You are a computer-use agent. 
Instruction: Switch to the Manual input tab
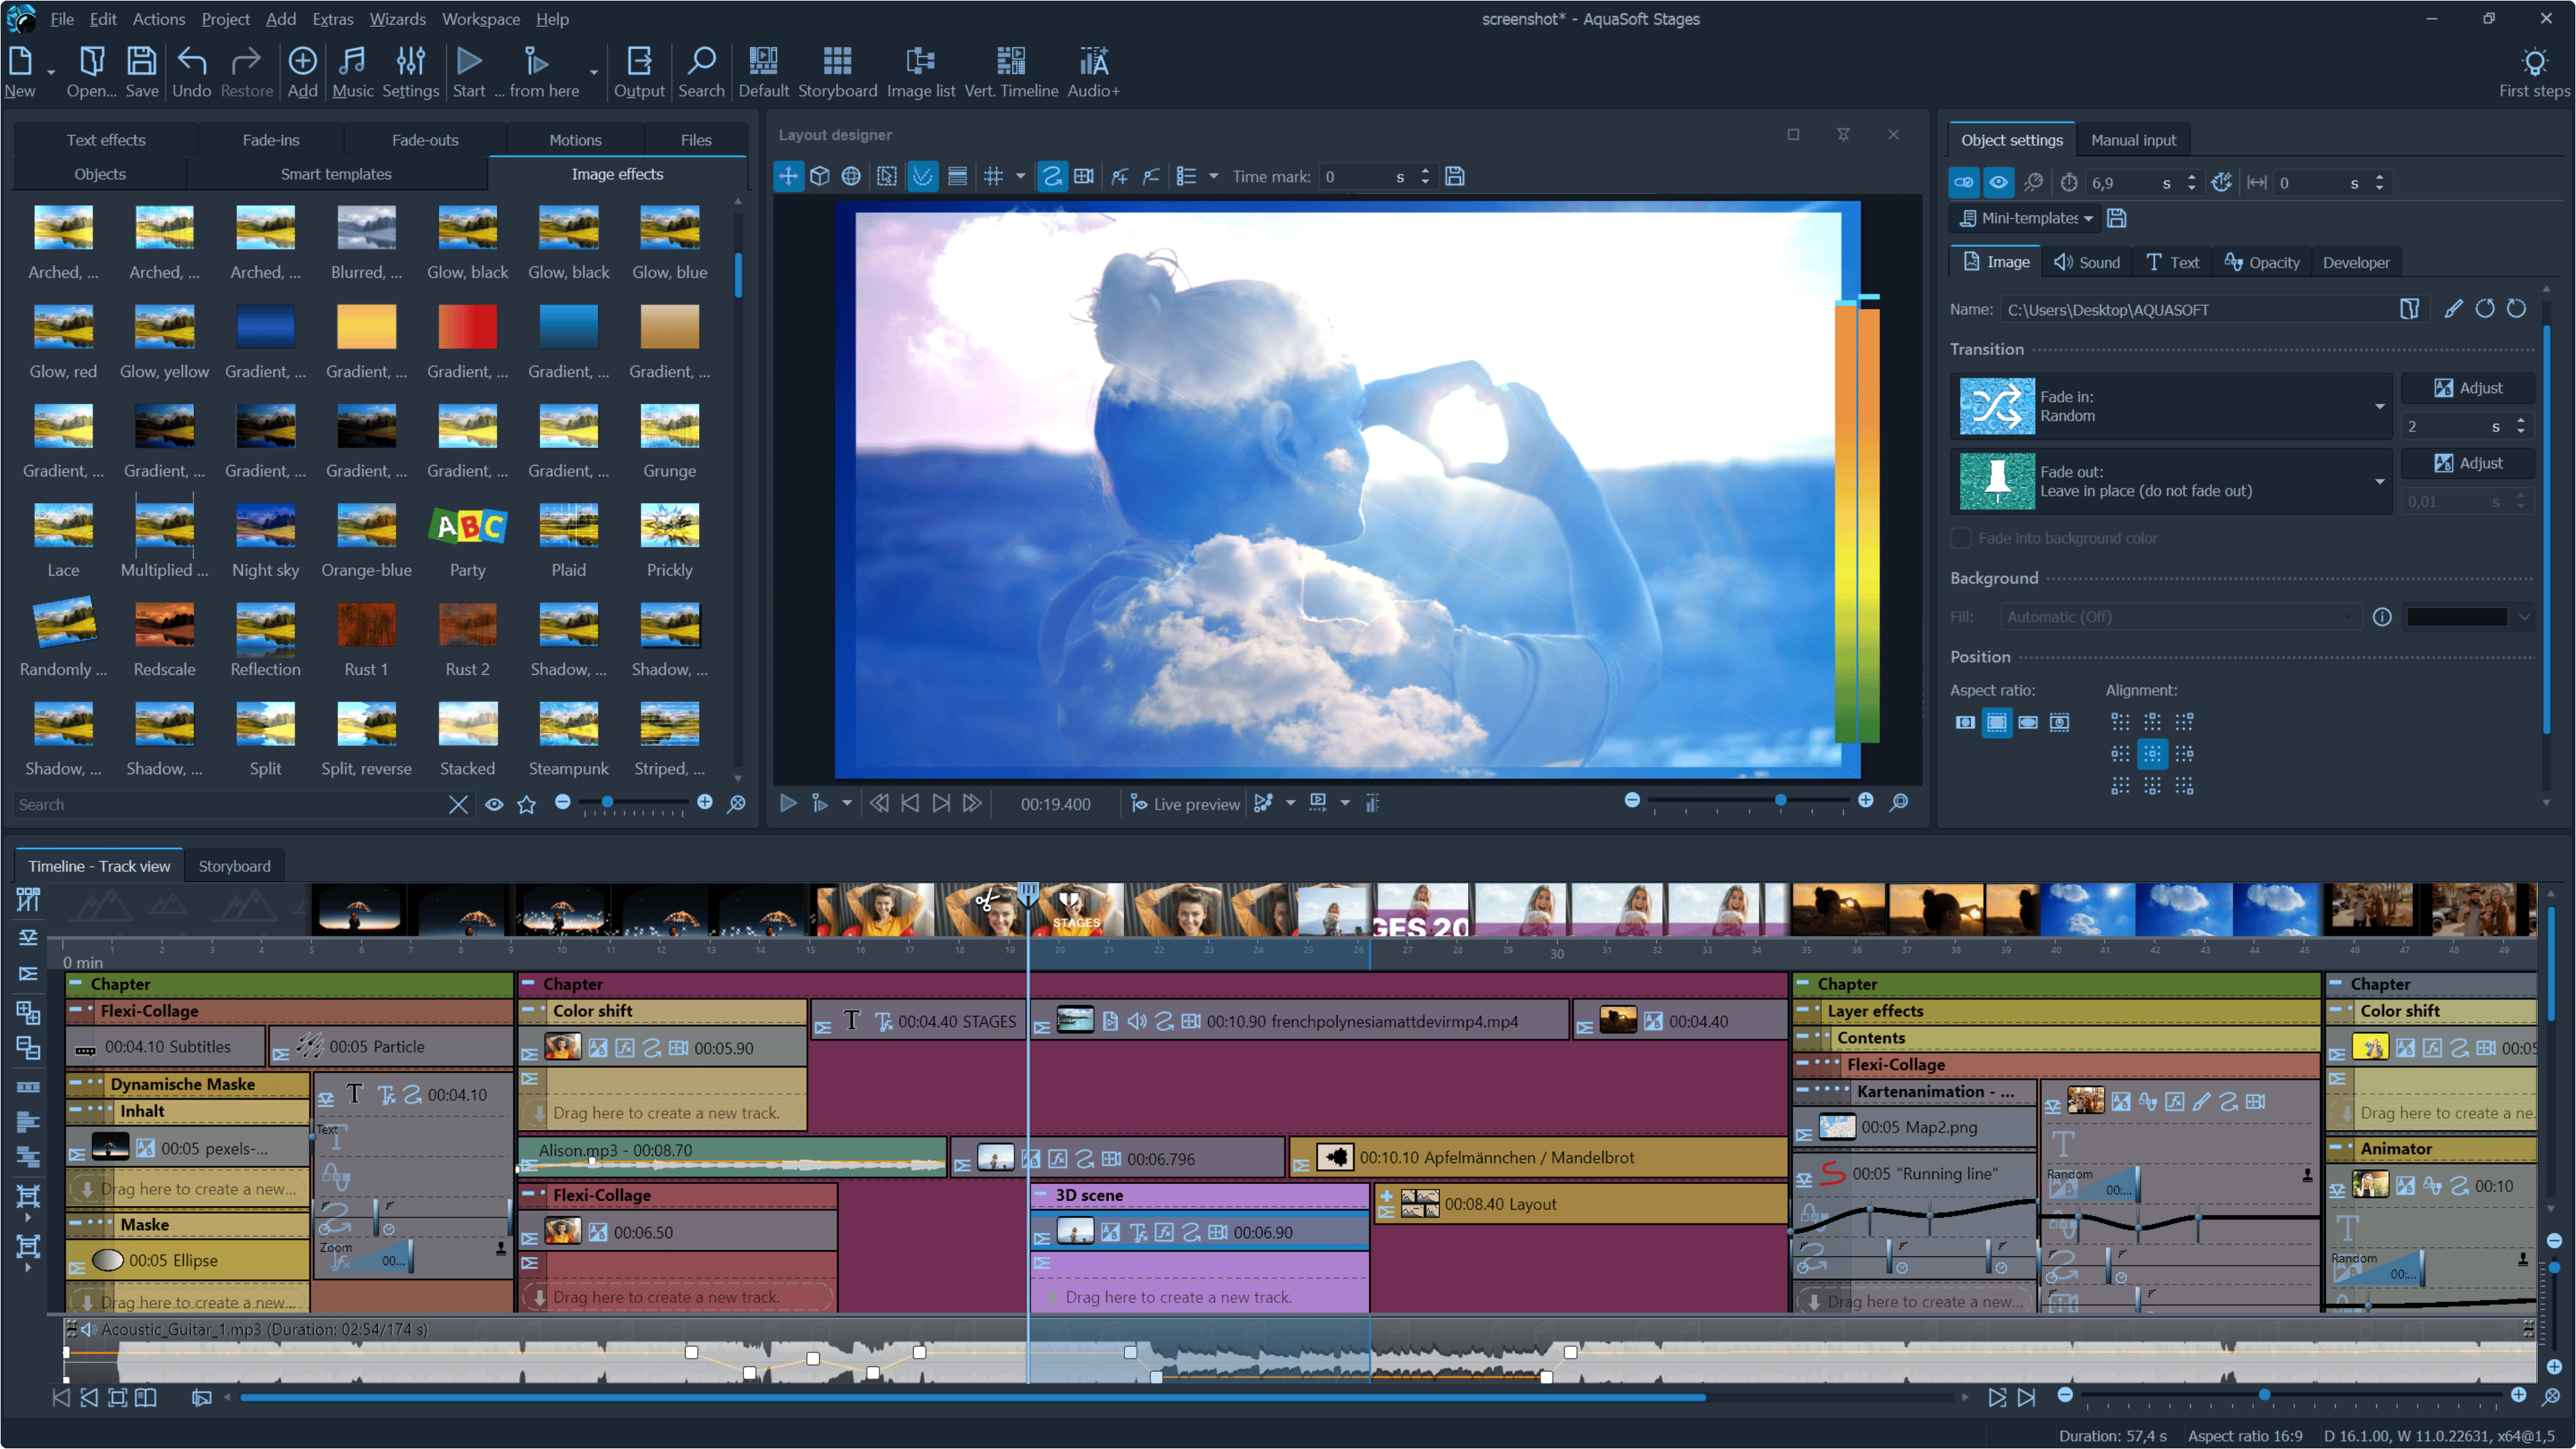tap(2132, 140)
